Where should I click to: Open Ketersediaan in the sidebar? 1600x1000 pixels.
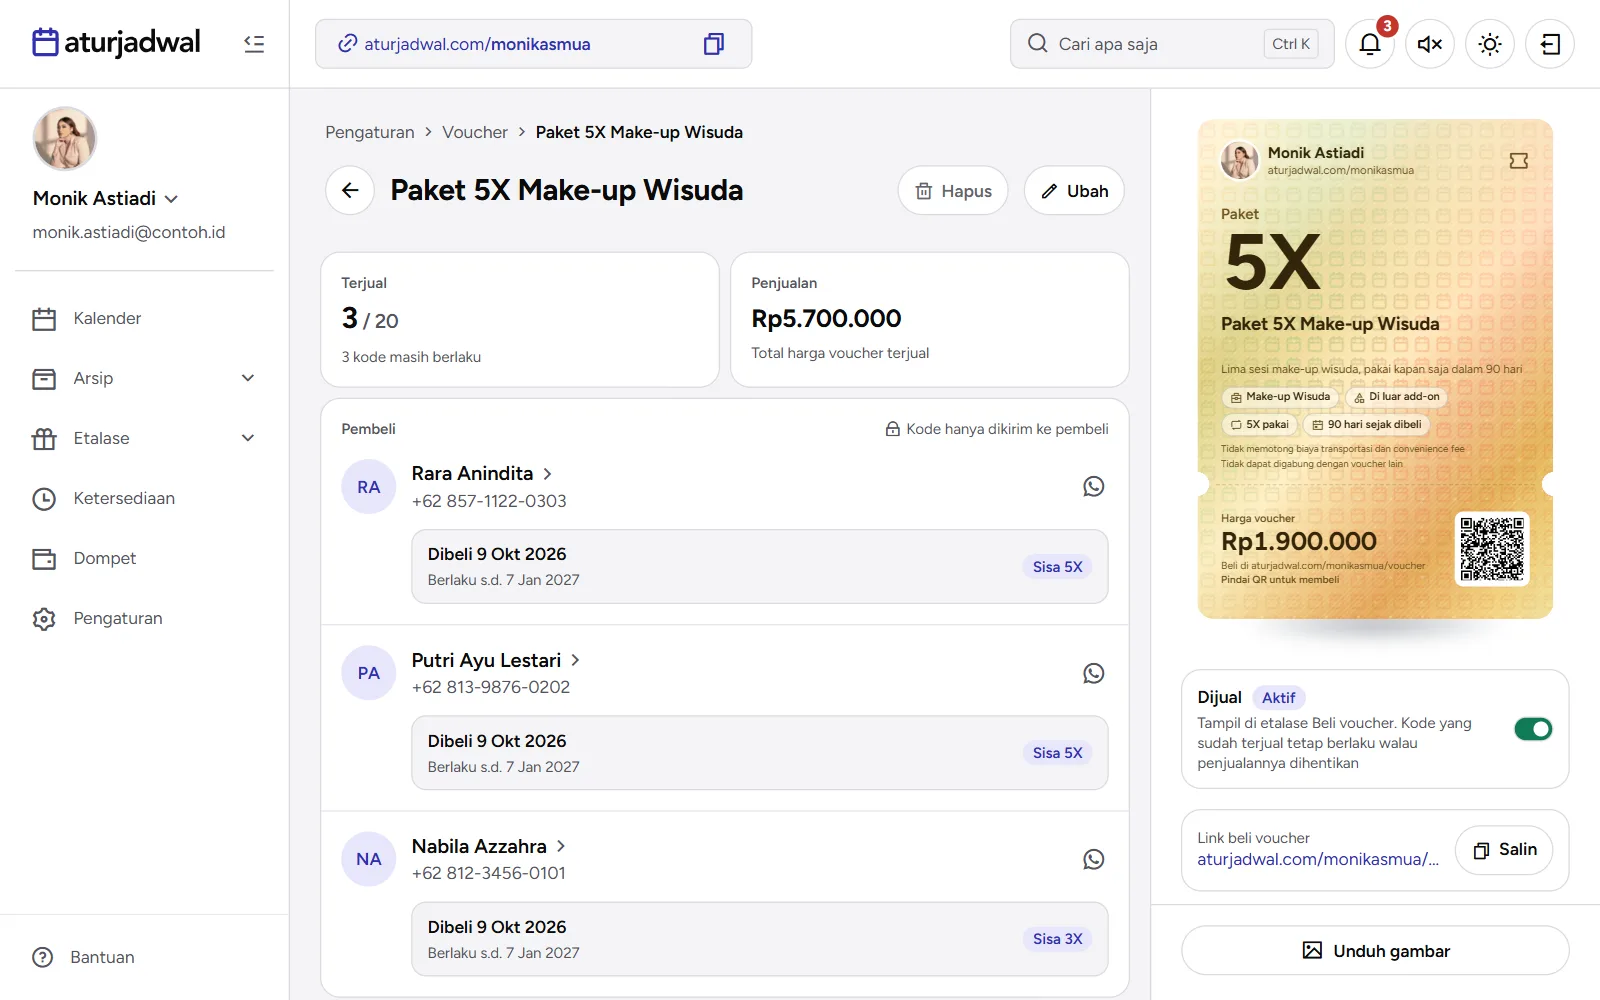pyautogui.click(x=145, y=498)
